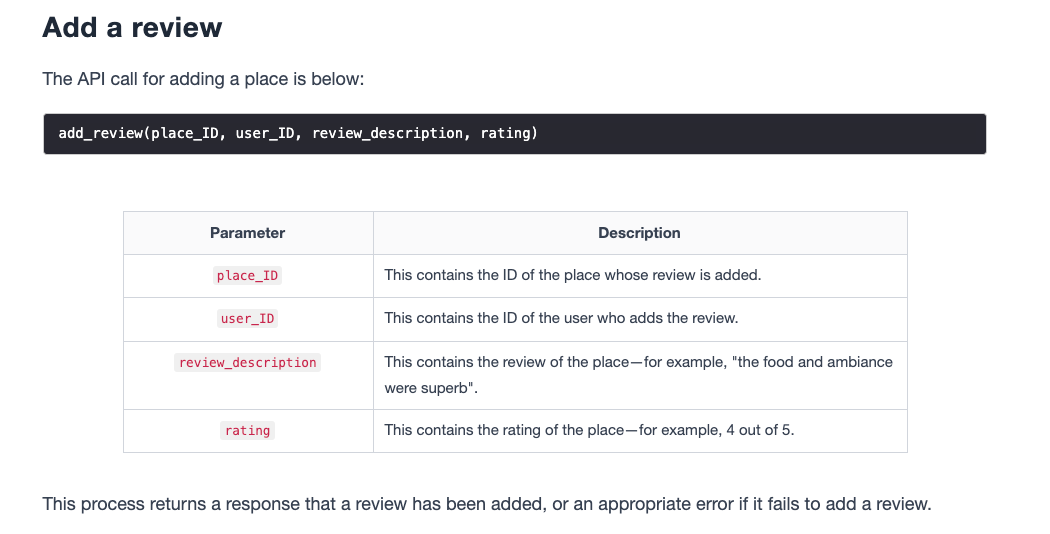Image resolution: width=1050 pixels, height=534 pixels.
Task: Click the paragraph about returned response
Action: tap(487, 504)
